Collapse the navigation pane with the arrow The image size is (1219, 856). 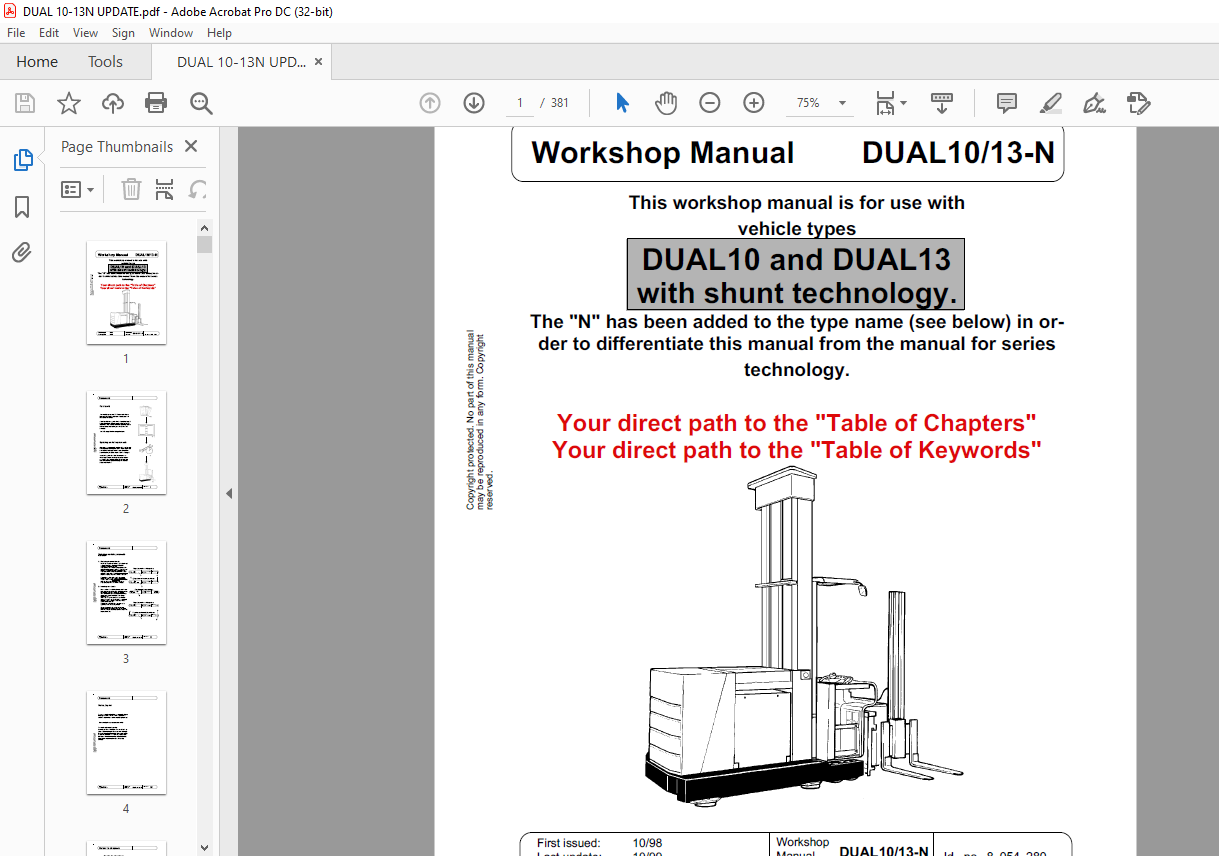pyautogui.click(x=228, y=493)
